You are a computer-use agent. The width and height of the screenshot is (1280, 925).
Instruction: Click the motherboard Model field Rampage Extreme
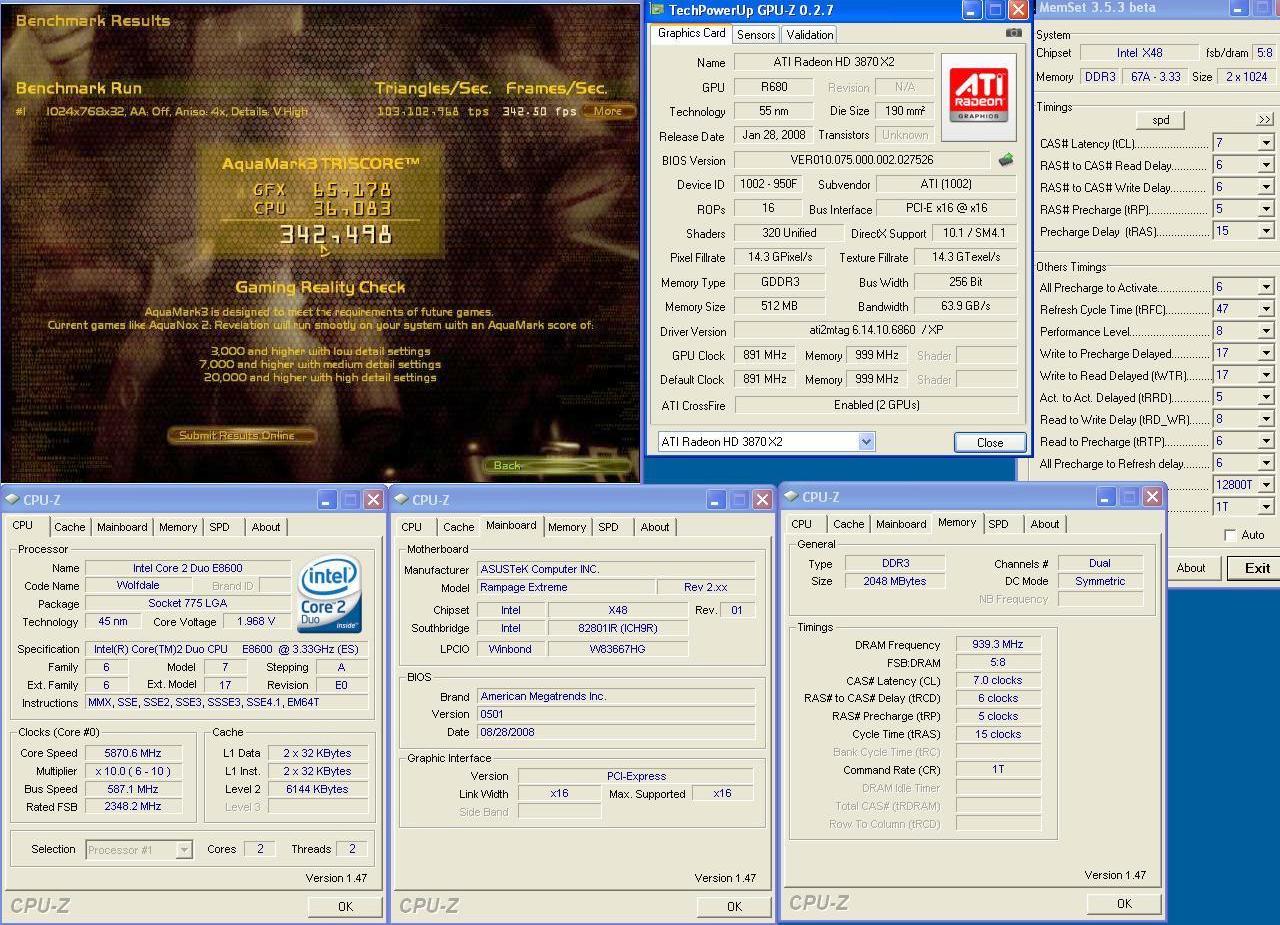click(x=566, y=587)
